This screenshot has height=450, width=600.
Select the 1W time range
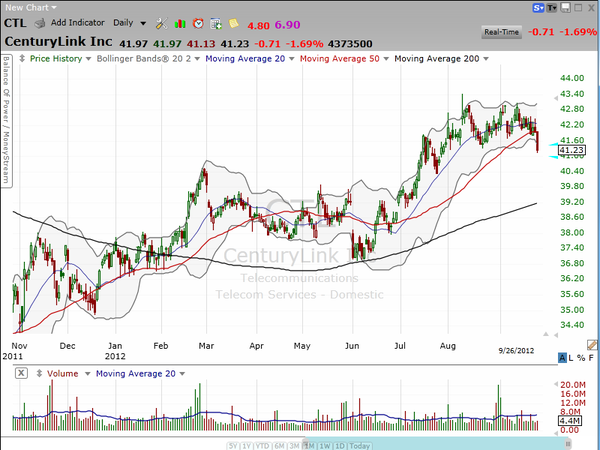(x=324, y=446)
